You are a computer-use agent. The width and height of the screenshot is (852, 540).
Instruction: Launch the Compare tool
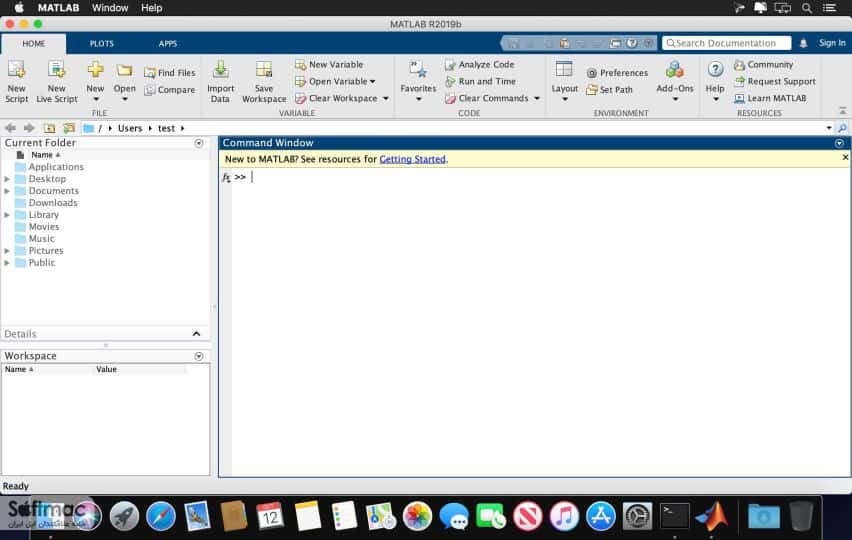[170, 90]
